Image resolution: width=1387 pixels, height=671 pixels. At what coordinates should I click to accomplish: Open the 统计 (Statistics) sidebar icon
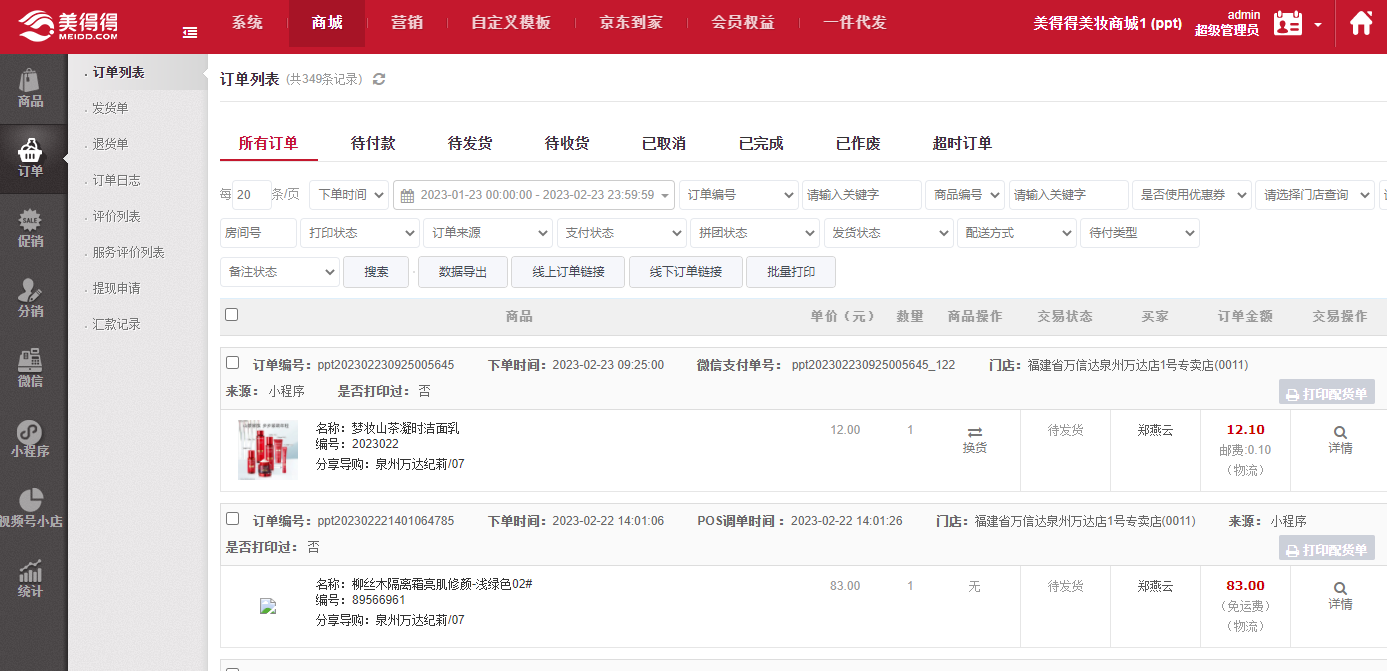[31, 578]
